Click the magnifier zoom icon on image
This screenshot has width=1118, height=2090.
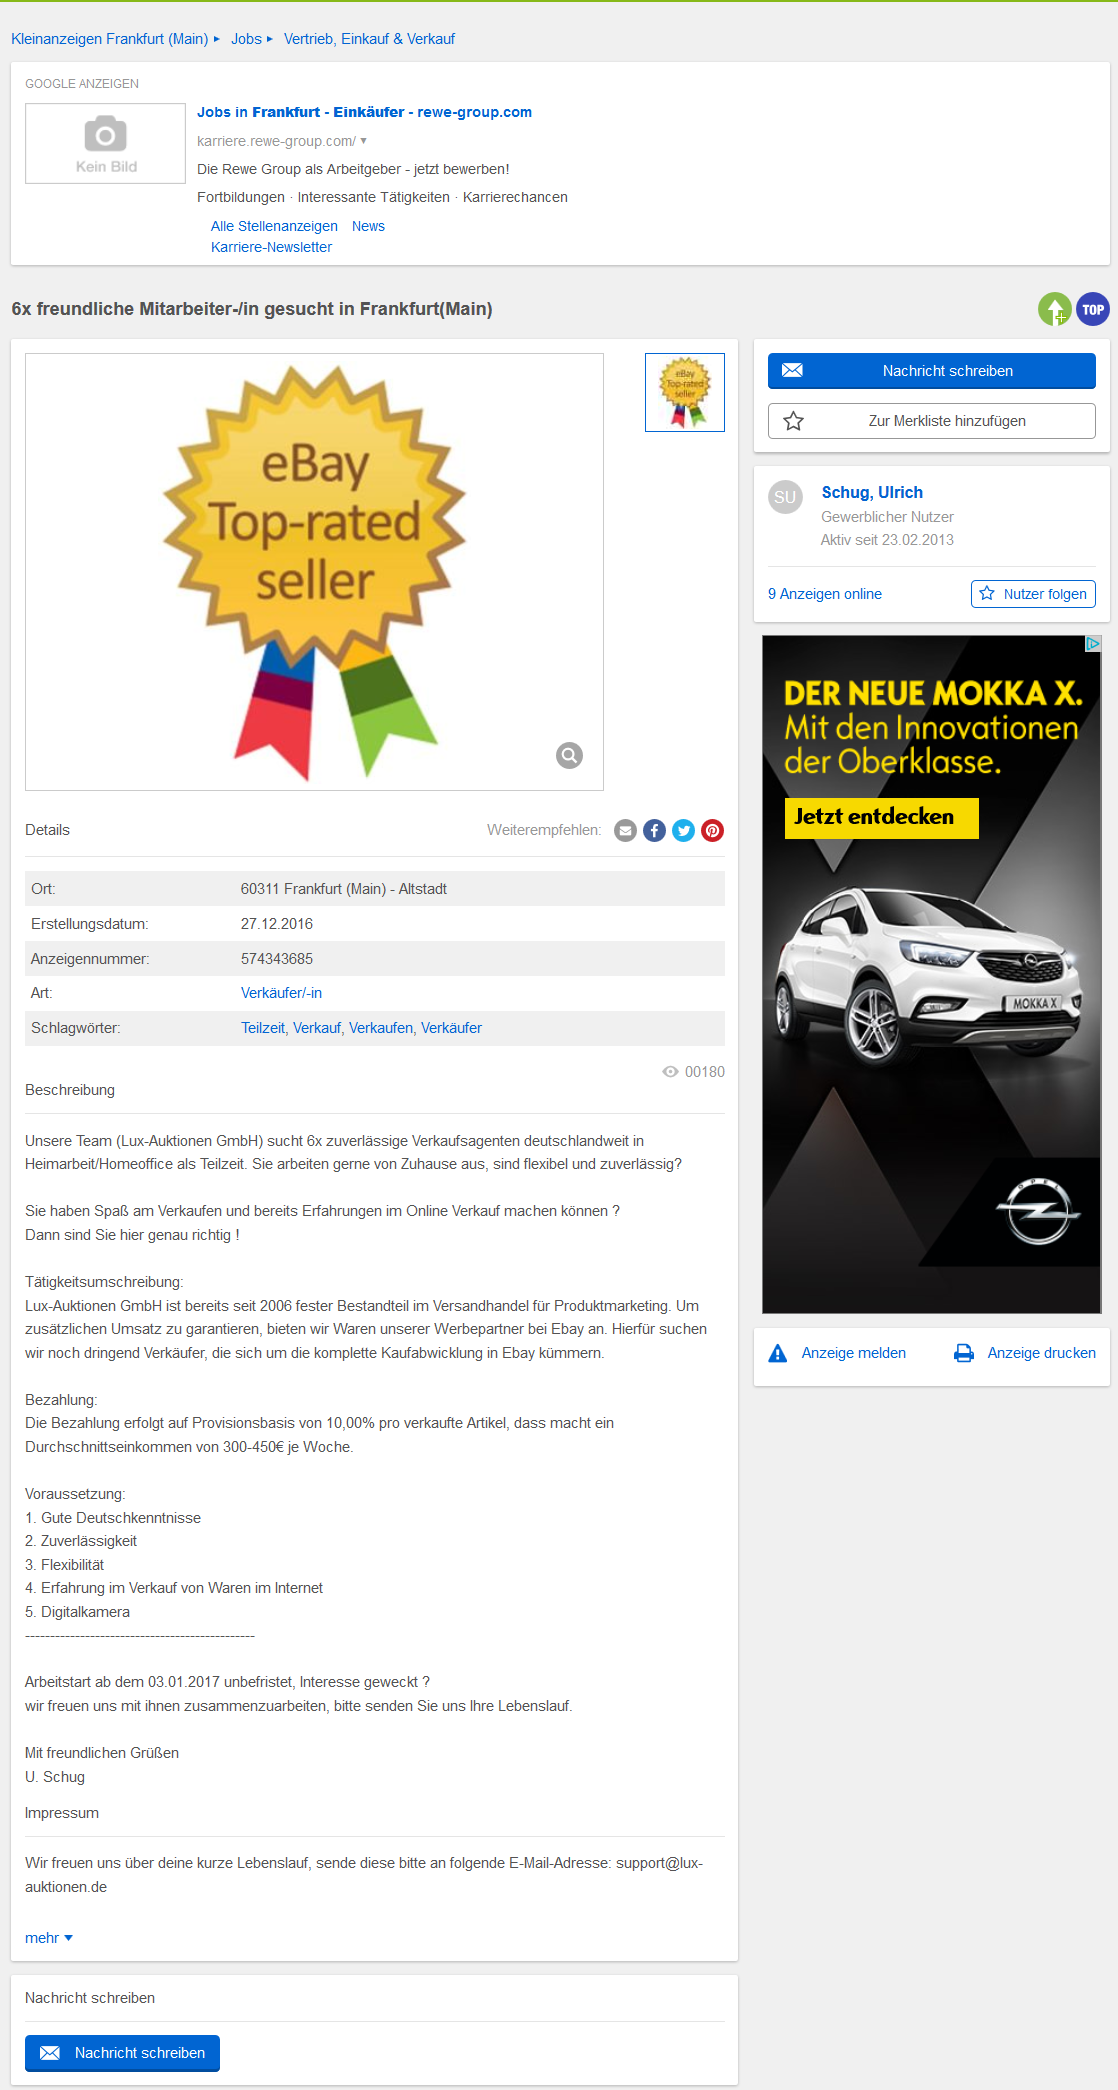pos(569,755)
